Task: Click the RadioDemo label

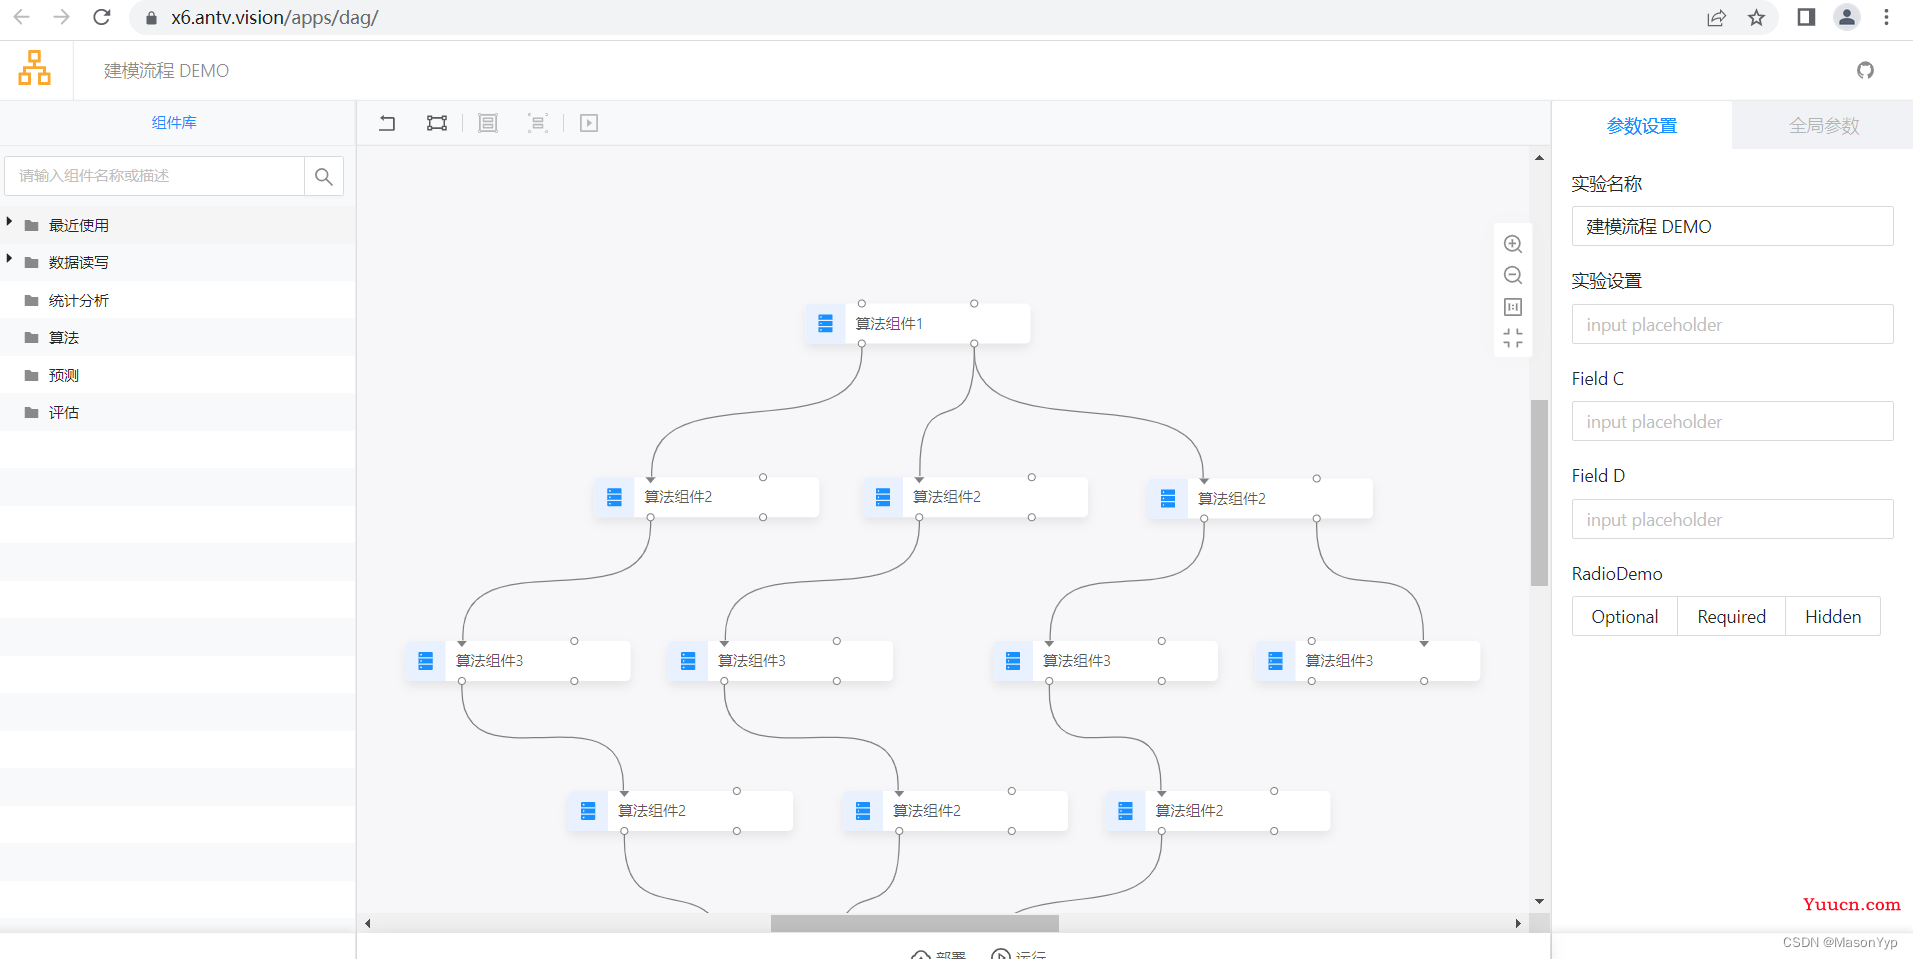Action: pos(1617,574)
